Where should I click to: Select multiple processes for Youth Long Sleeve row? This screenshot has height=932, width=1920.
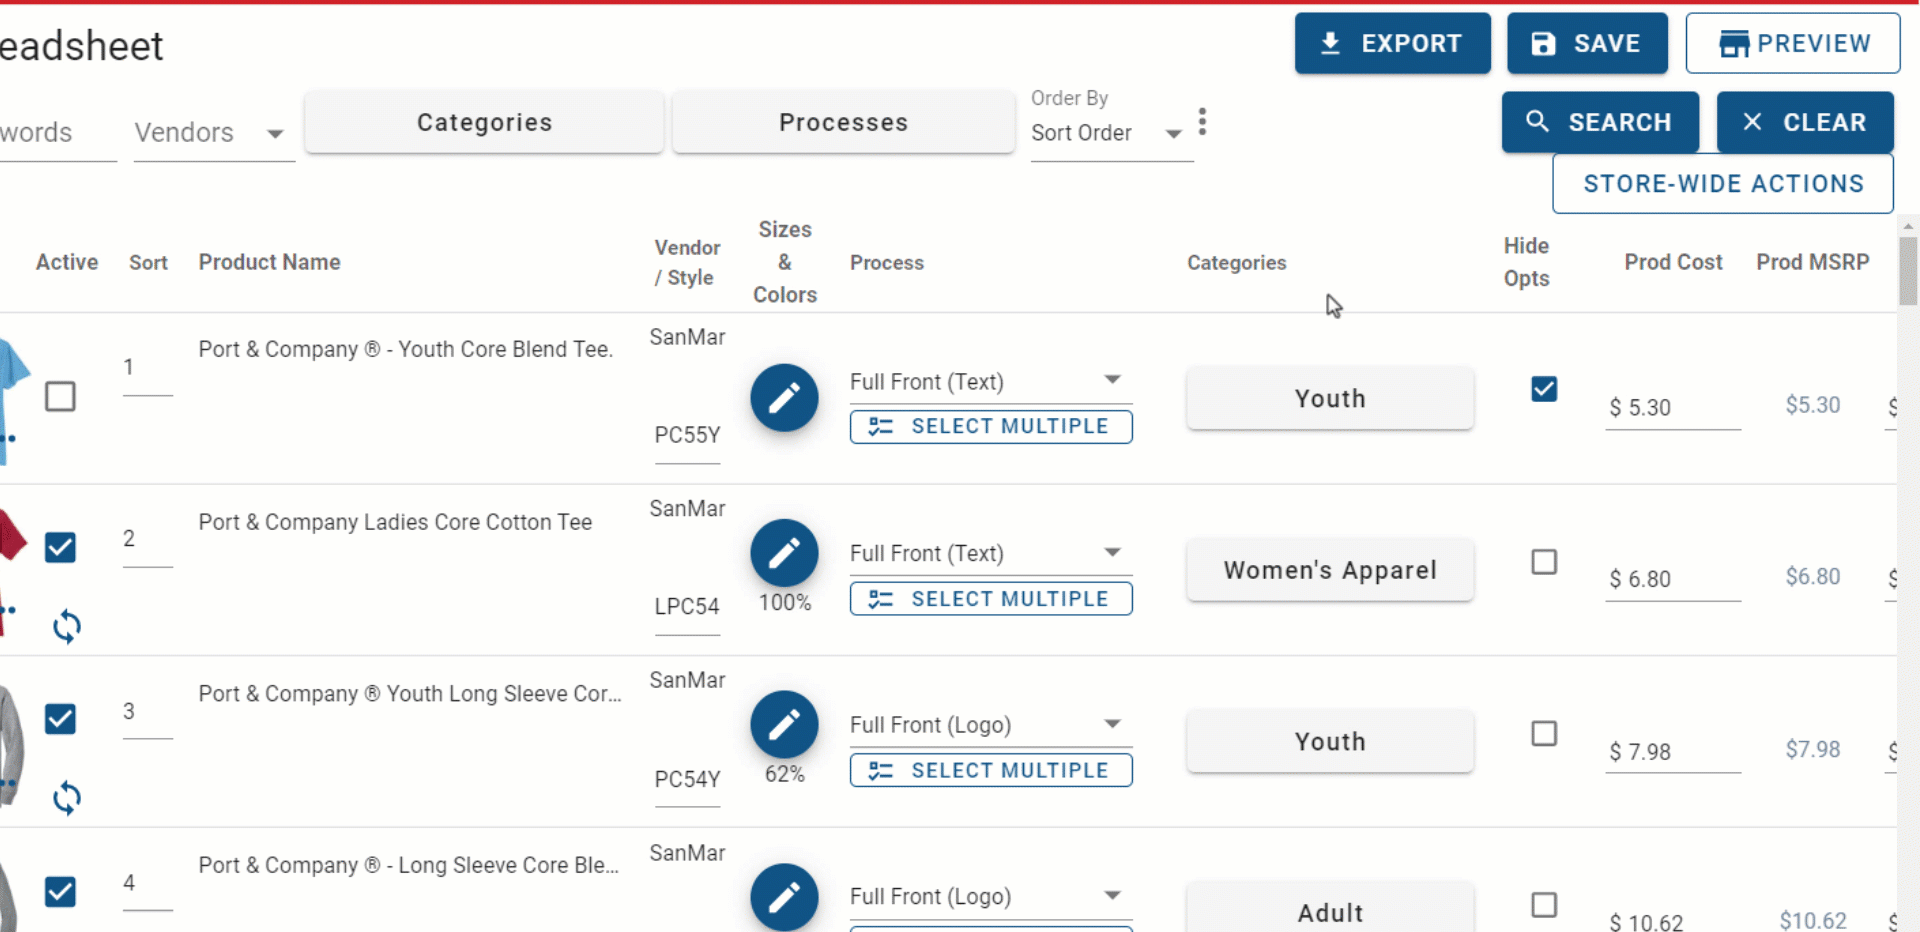tap(991, 771)
